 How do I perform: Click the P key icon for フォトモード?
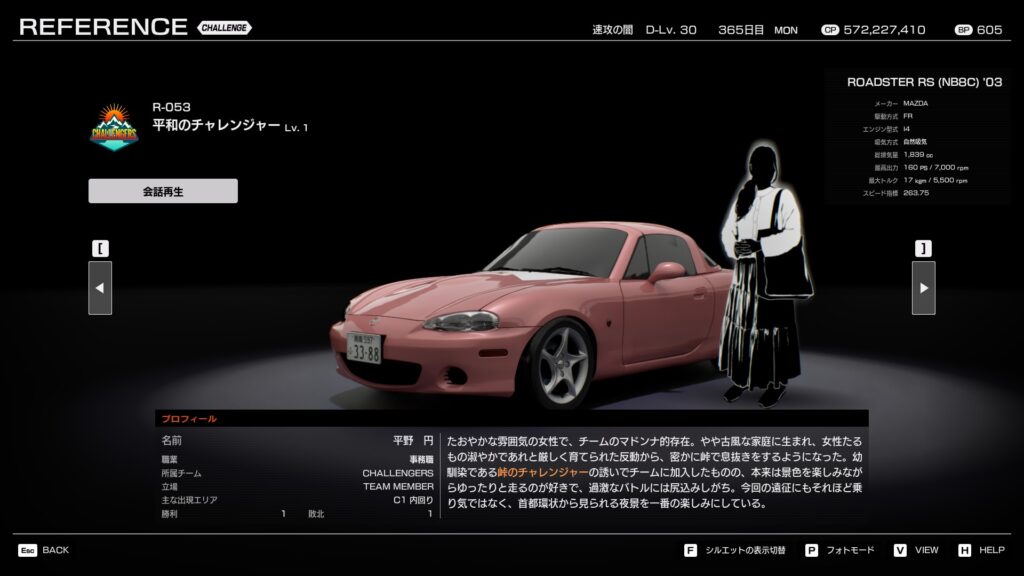(811, 550)
